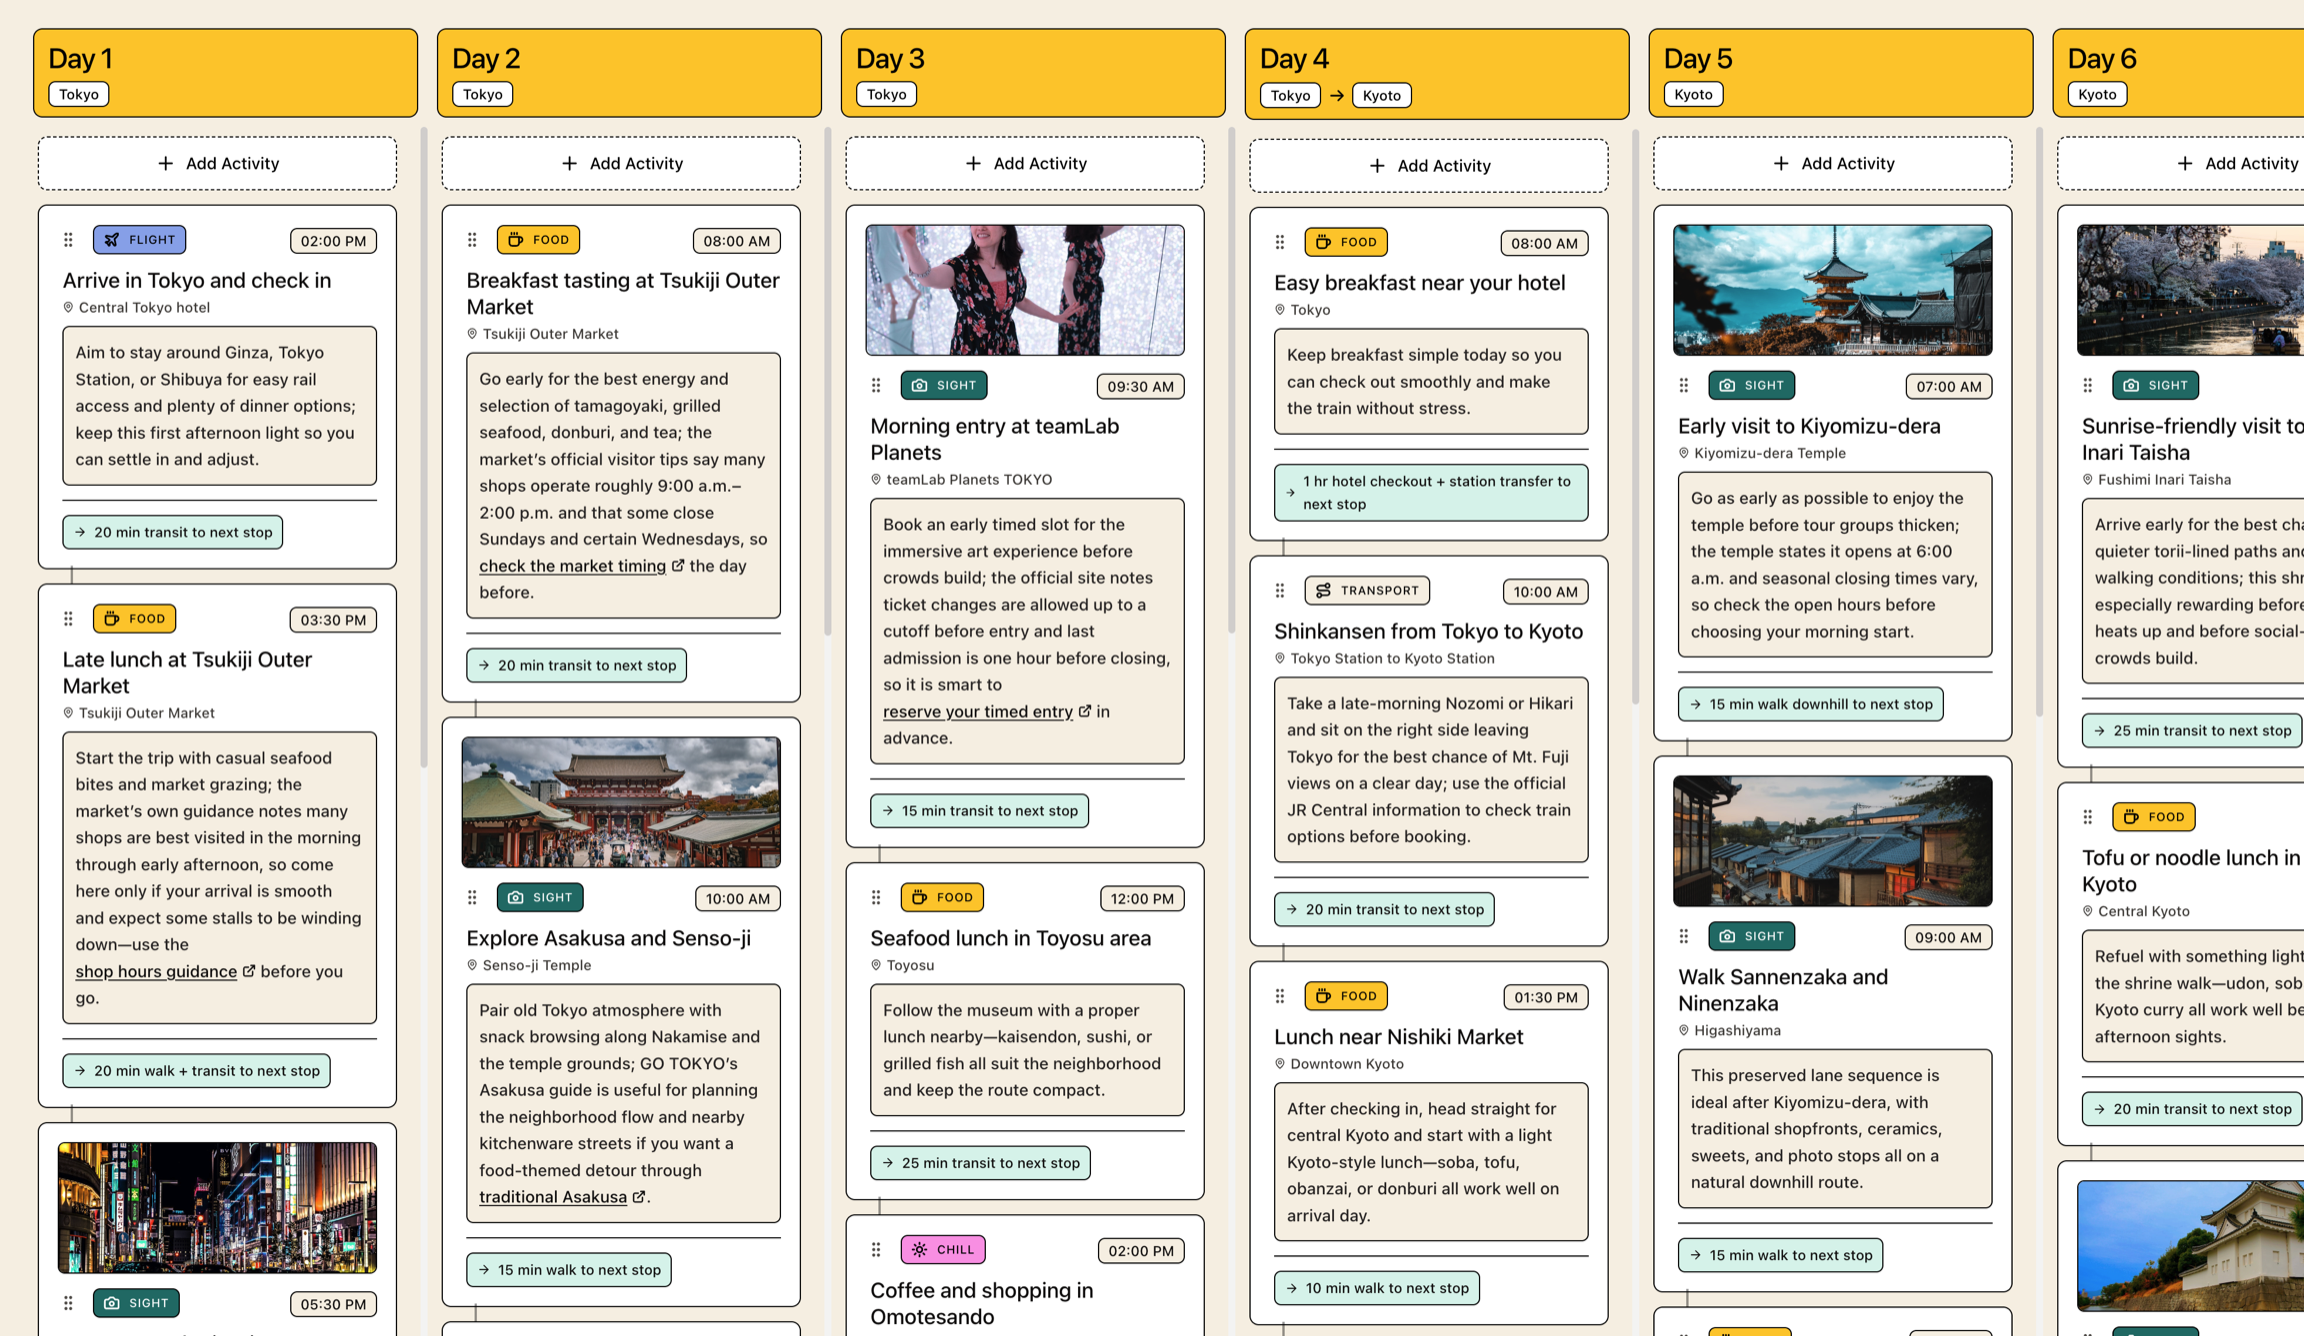Screen dimensions: 2304x1336
Task: Click FOOD tag on Seafood lunch in Toyosu
Action: [x=942, y=898]
